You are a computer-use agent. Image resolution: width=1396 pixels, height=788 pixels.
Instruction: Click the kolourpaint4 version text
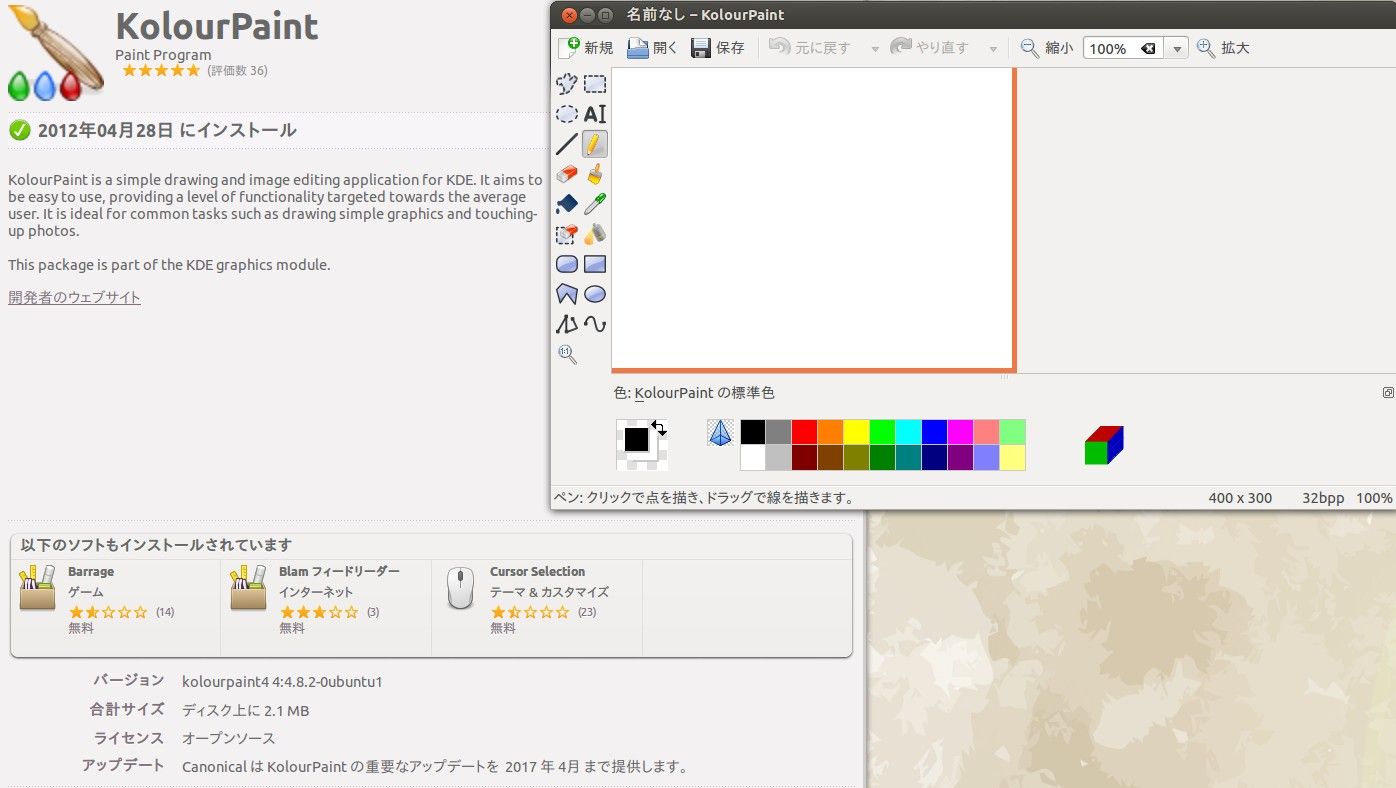coord(282,682)
